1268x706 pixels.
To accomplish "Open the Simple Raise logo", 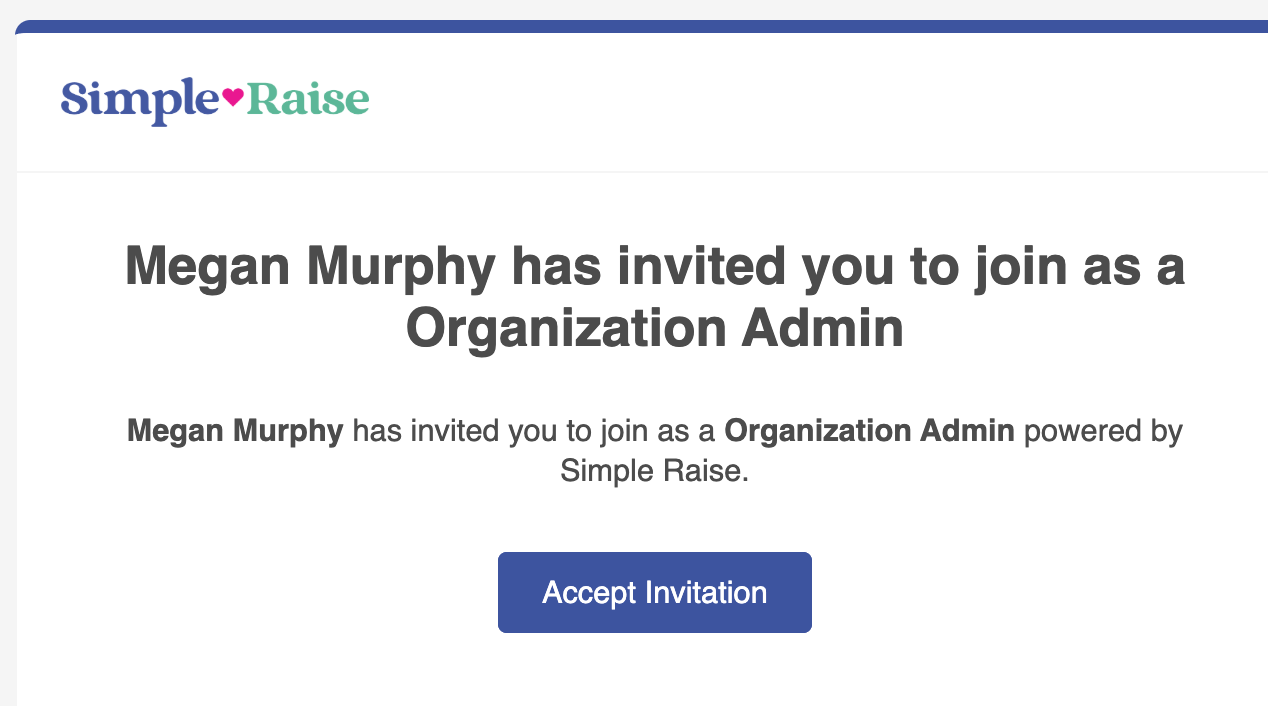I will click(x=215, y=101).
